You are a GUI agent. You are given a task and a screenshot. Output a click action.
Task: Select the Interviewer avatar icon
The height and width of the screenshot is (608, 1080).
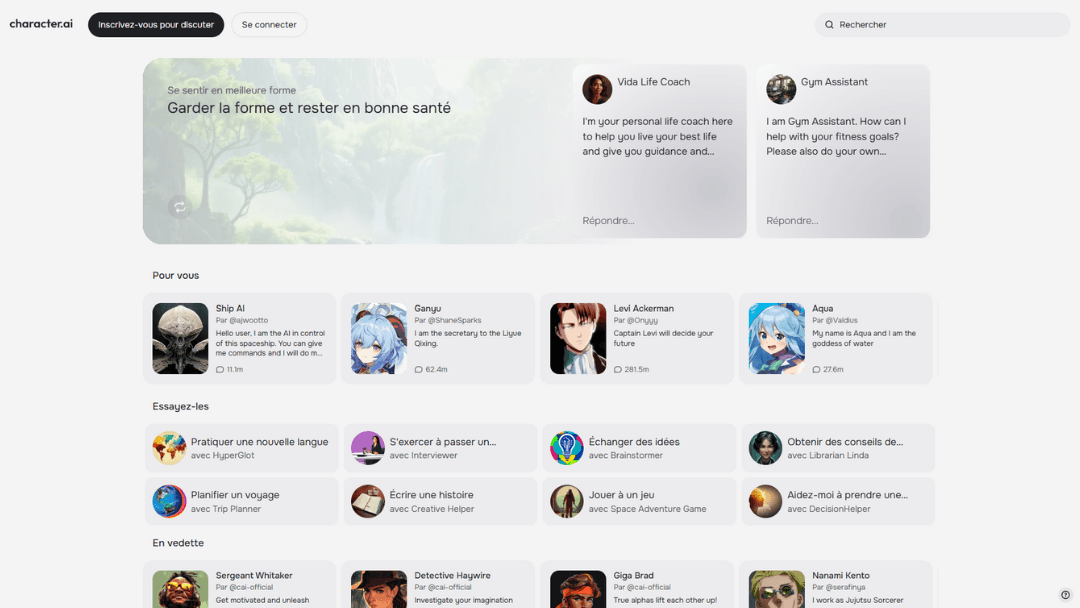click(367, 448)
